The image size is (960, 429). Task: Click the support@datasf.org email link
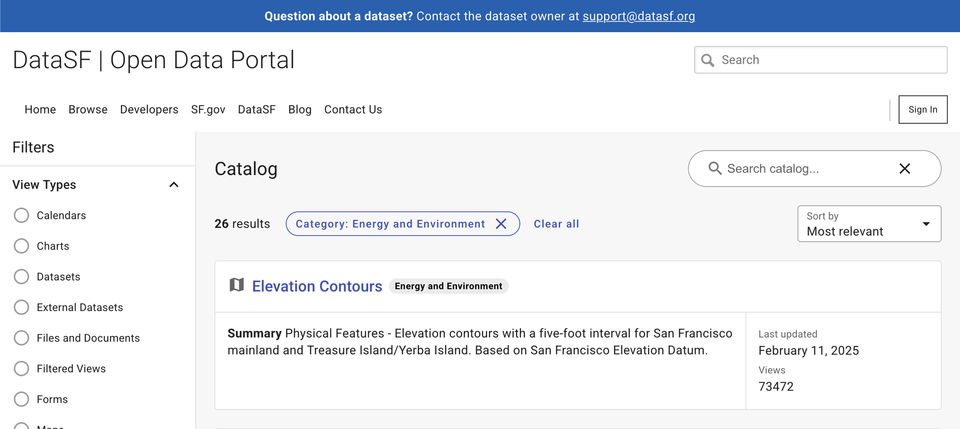[x=639, y=17]
